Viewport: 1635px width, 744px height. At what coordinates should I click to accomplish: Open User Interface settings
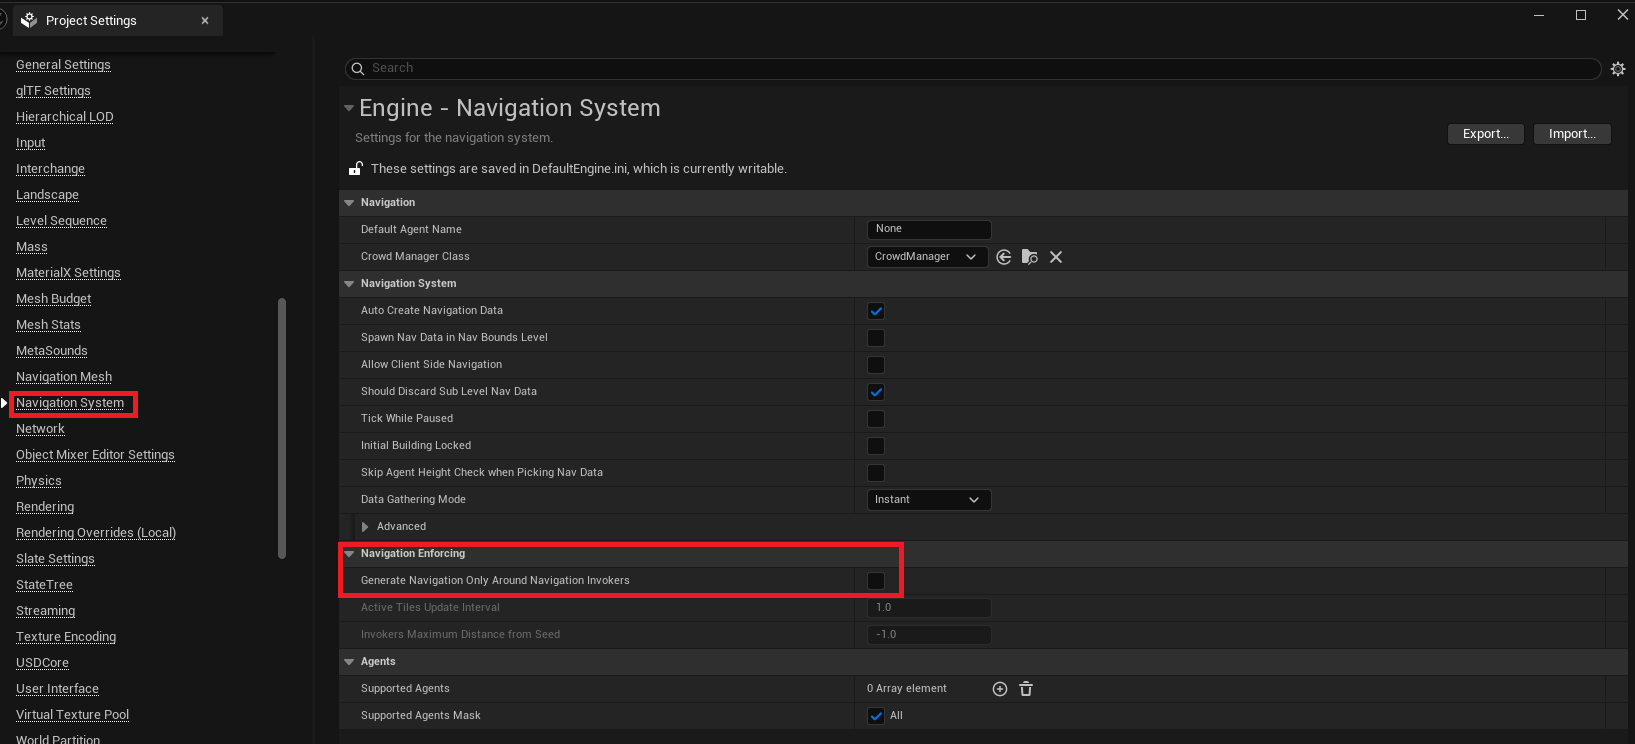pyautogui.click(x=57, y=689)
